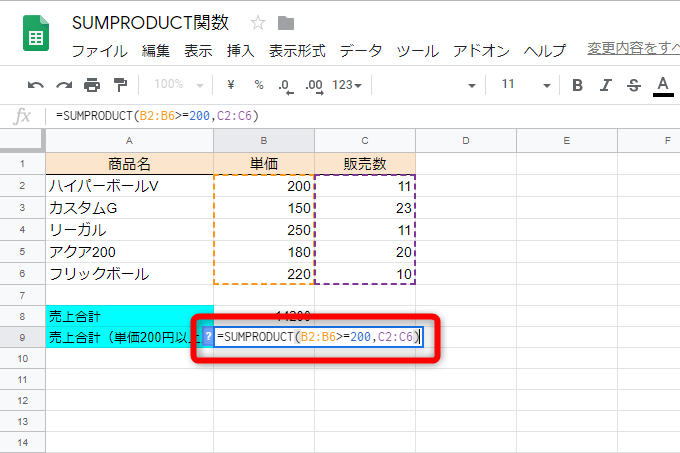680x453 pixels.
Task: Toggle strikethrough formatting
Action: point(634,85)
